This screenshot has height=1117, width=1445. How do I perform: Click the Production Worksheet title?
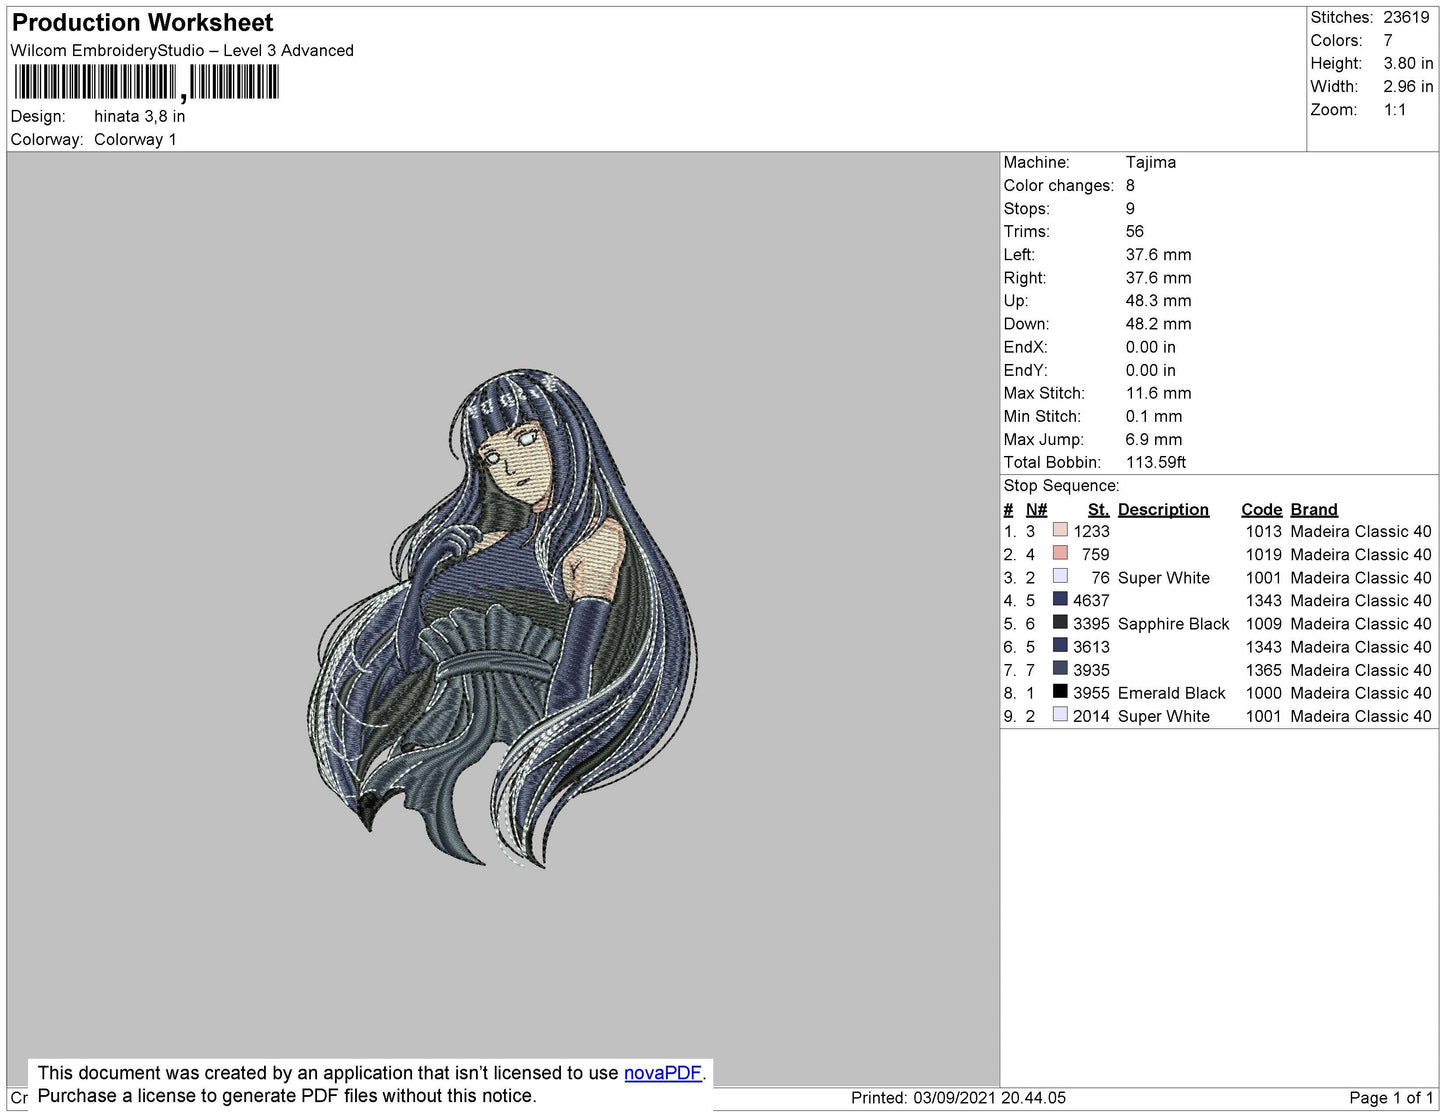tap(142, 22)
